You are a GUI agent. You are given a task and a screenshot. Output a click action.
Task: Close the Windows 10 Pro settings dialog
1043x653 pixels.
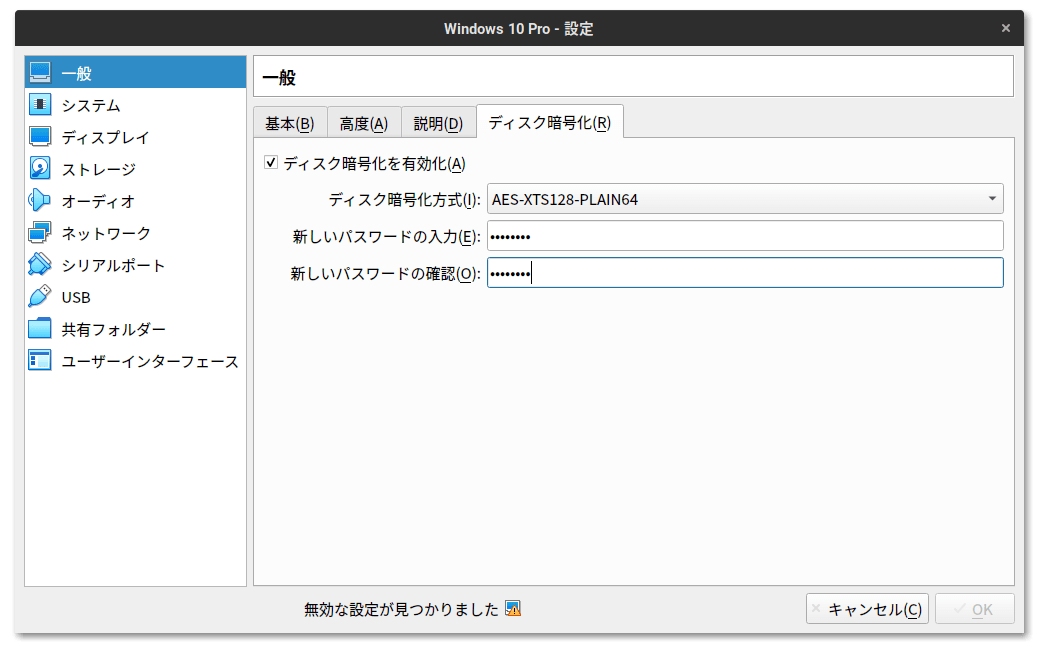coord(1006,28)
